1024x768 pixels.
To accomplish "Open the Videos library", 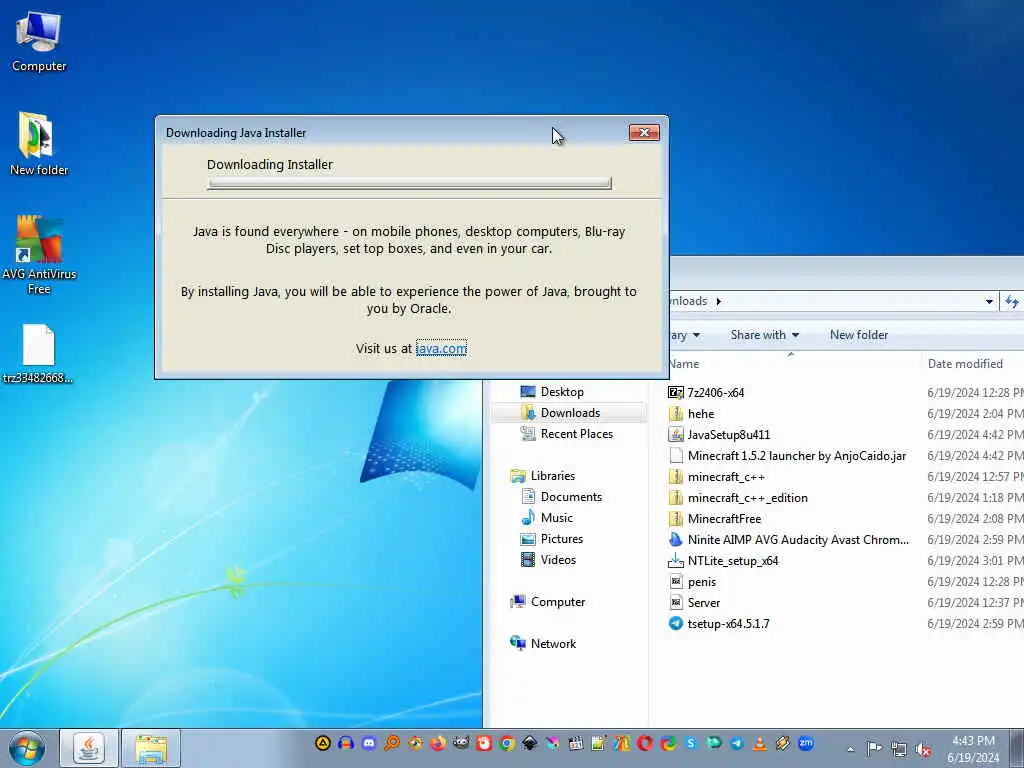I will coord(548,560).
